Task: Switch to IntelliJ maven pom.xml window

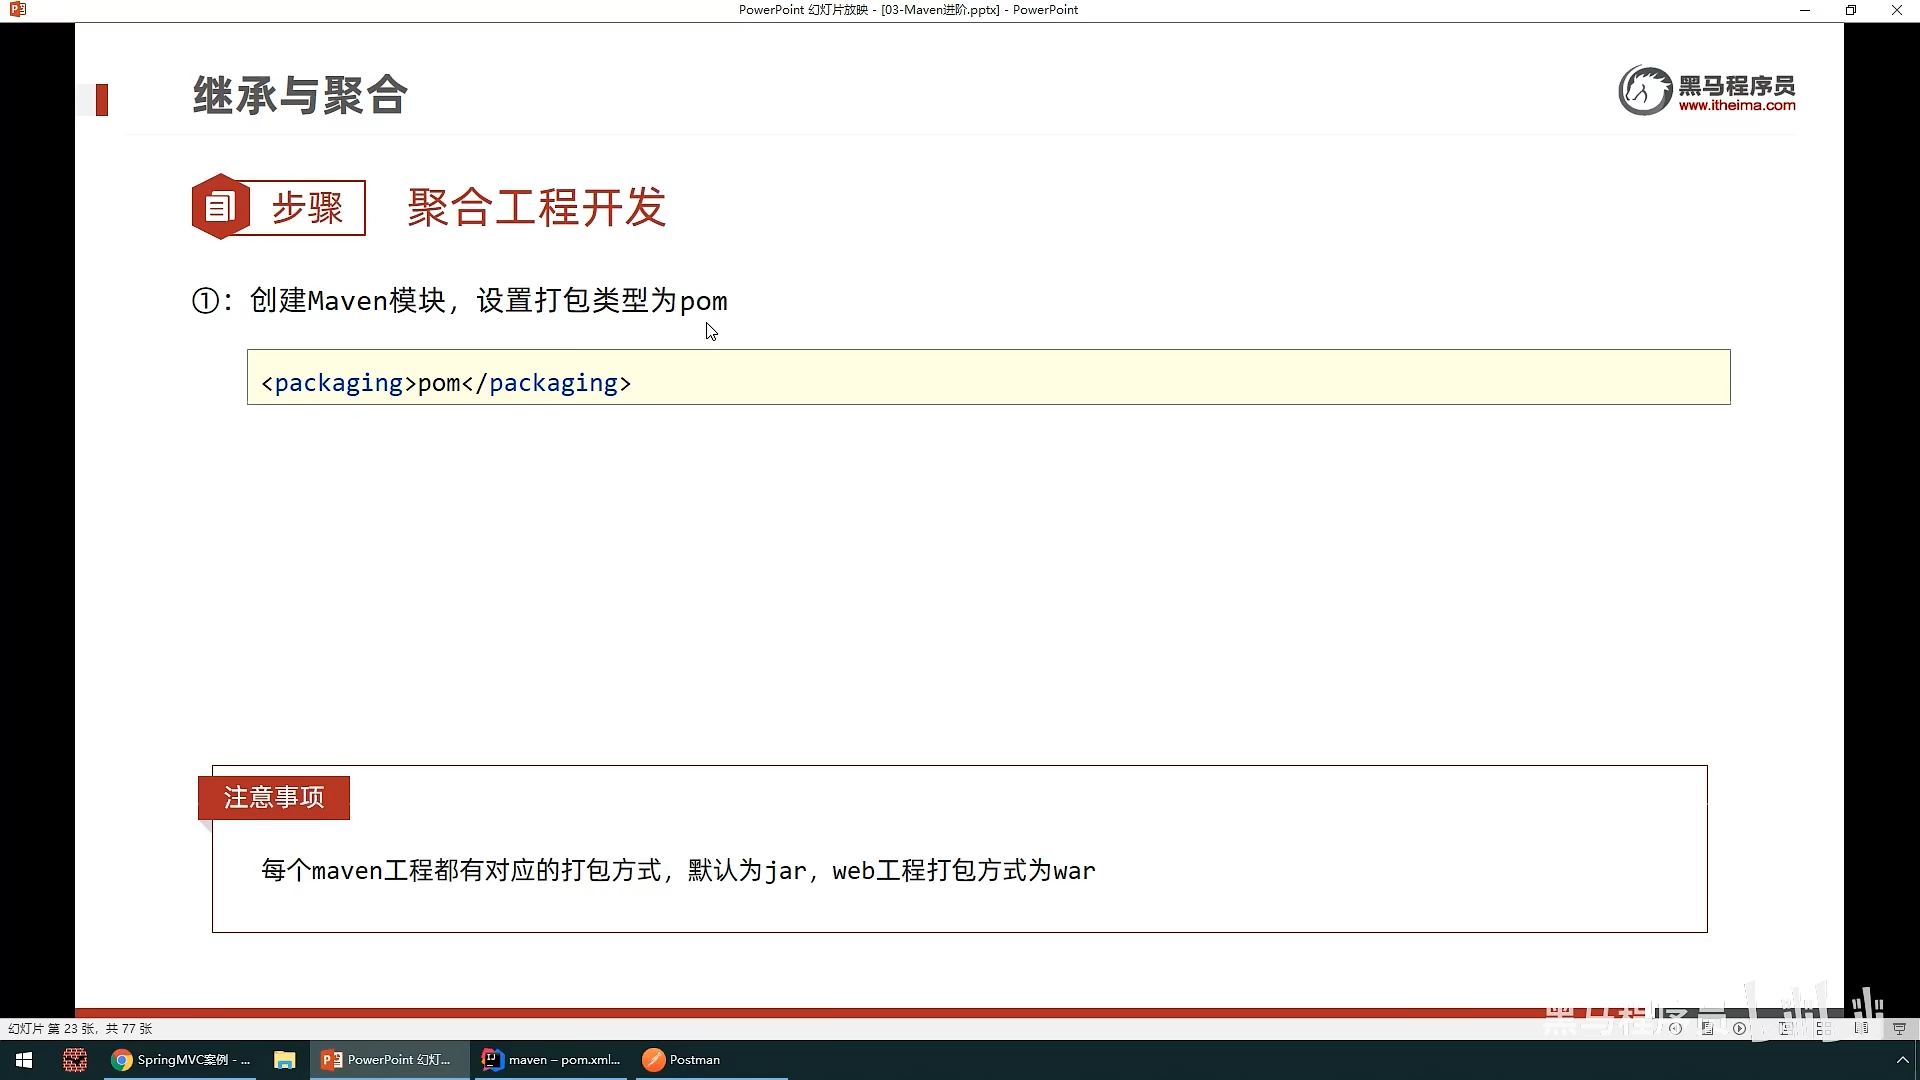Action: pyautogui.click(x=551, y=1060)
